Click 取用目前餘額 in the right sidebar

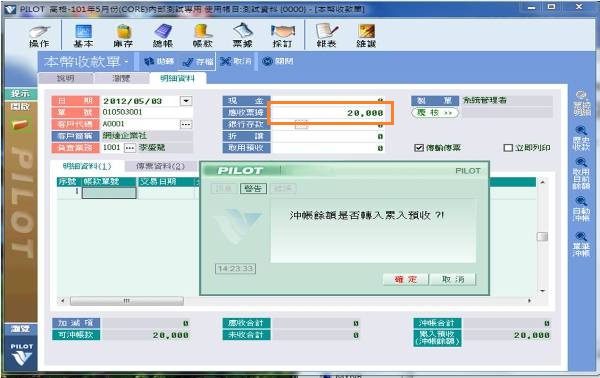581,173
